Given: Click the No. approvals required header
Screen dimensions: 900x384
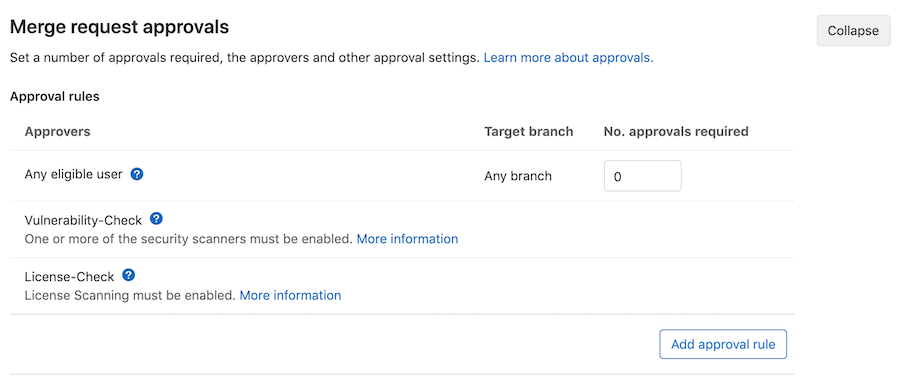Looking at the screenshot, I should [676, 131].
